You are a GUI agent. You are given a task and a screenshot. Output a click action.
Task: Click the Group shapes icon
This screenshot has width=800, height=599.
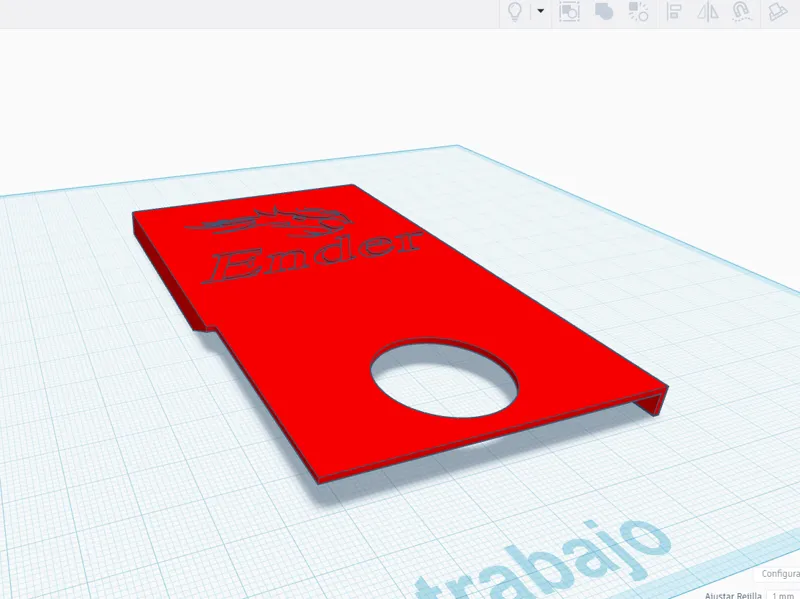[569, 11]
